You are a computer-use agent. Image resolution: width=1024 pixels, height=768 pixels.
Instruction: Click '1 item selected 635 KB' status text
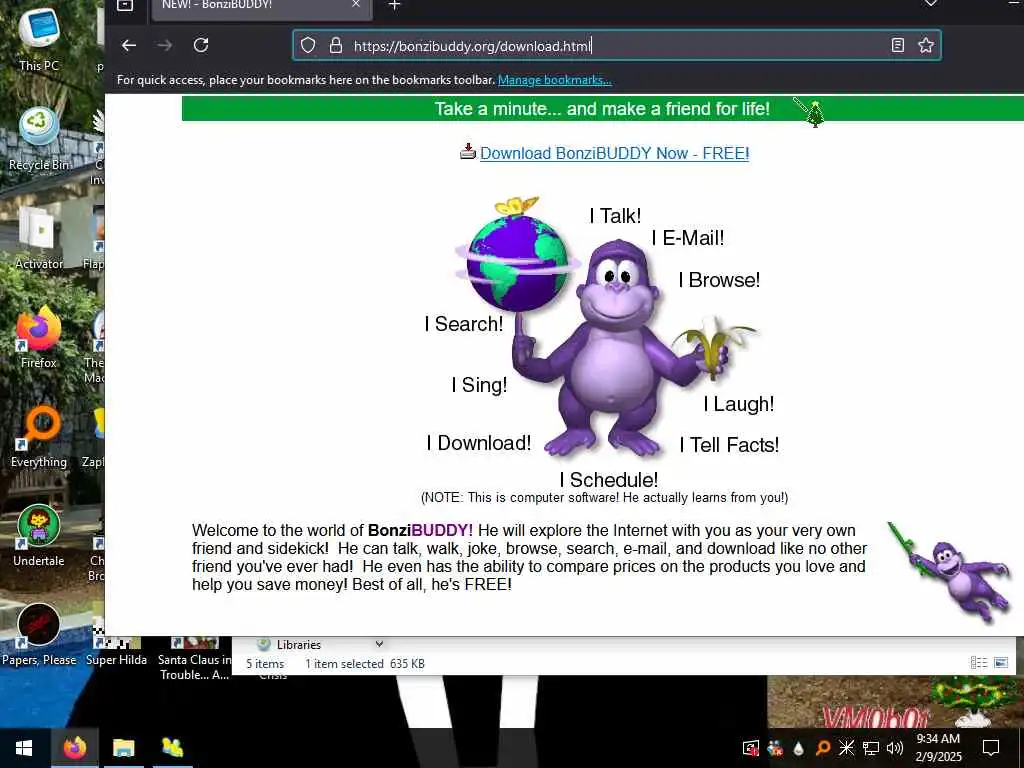pyautogui.click(x=364, y=664)
